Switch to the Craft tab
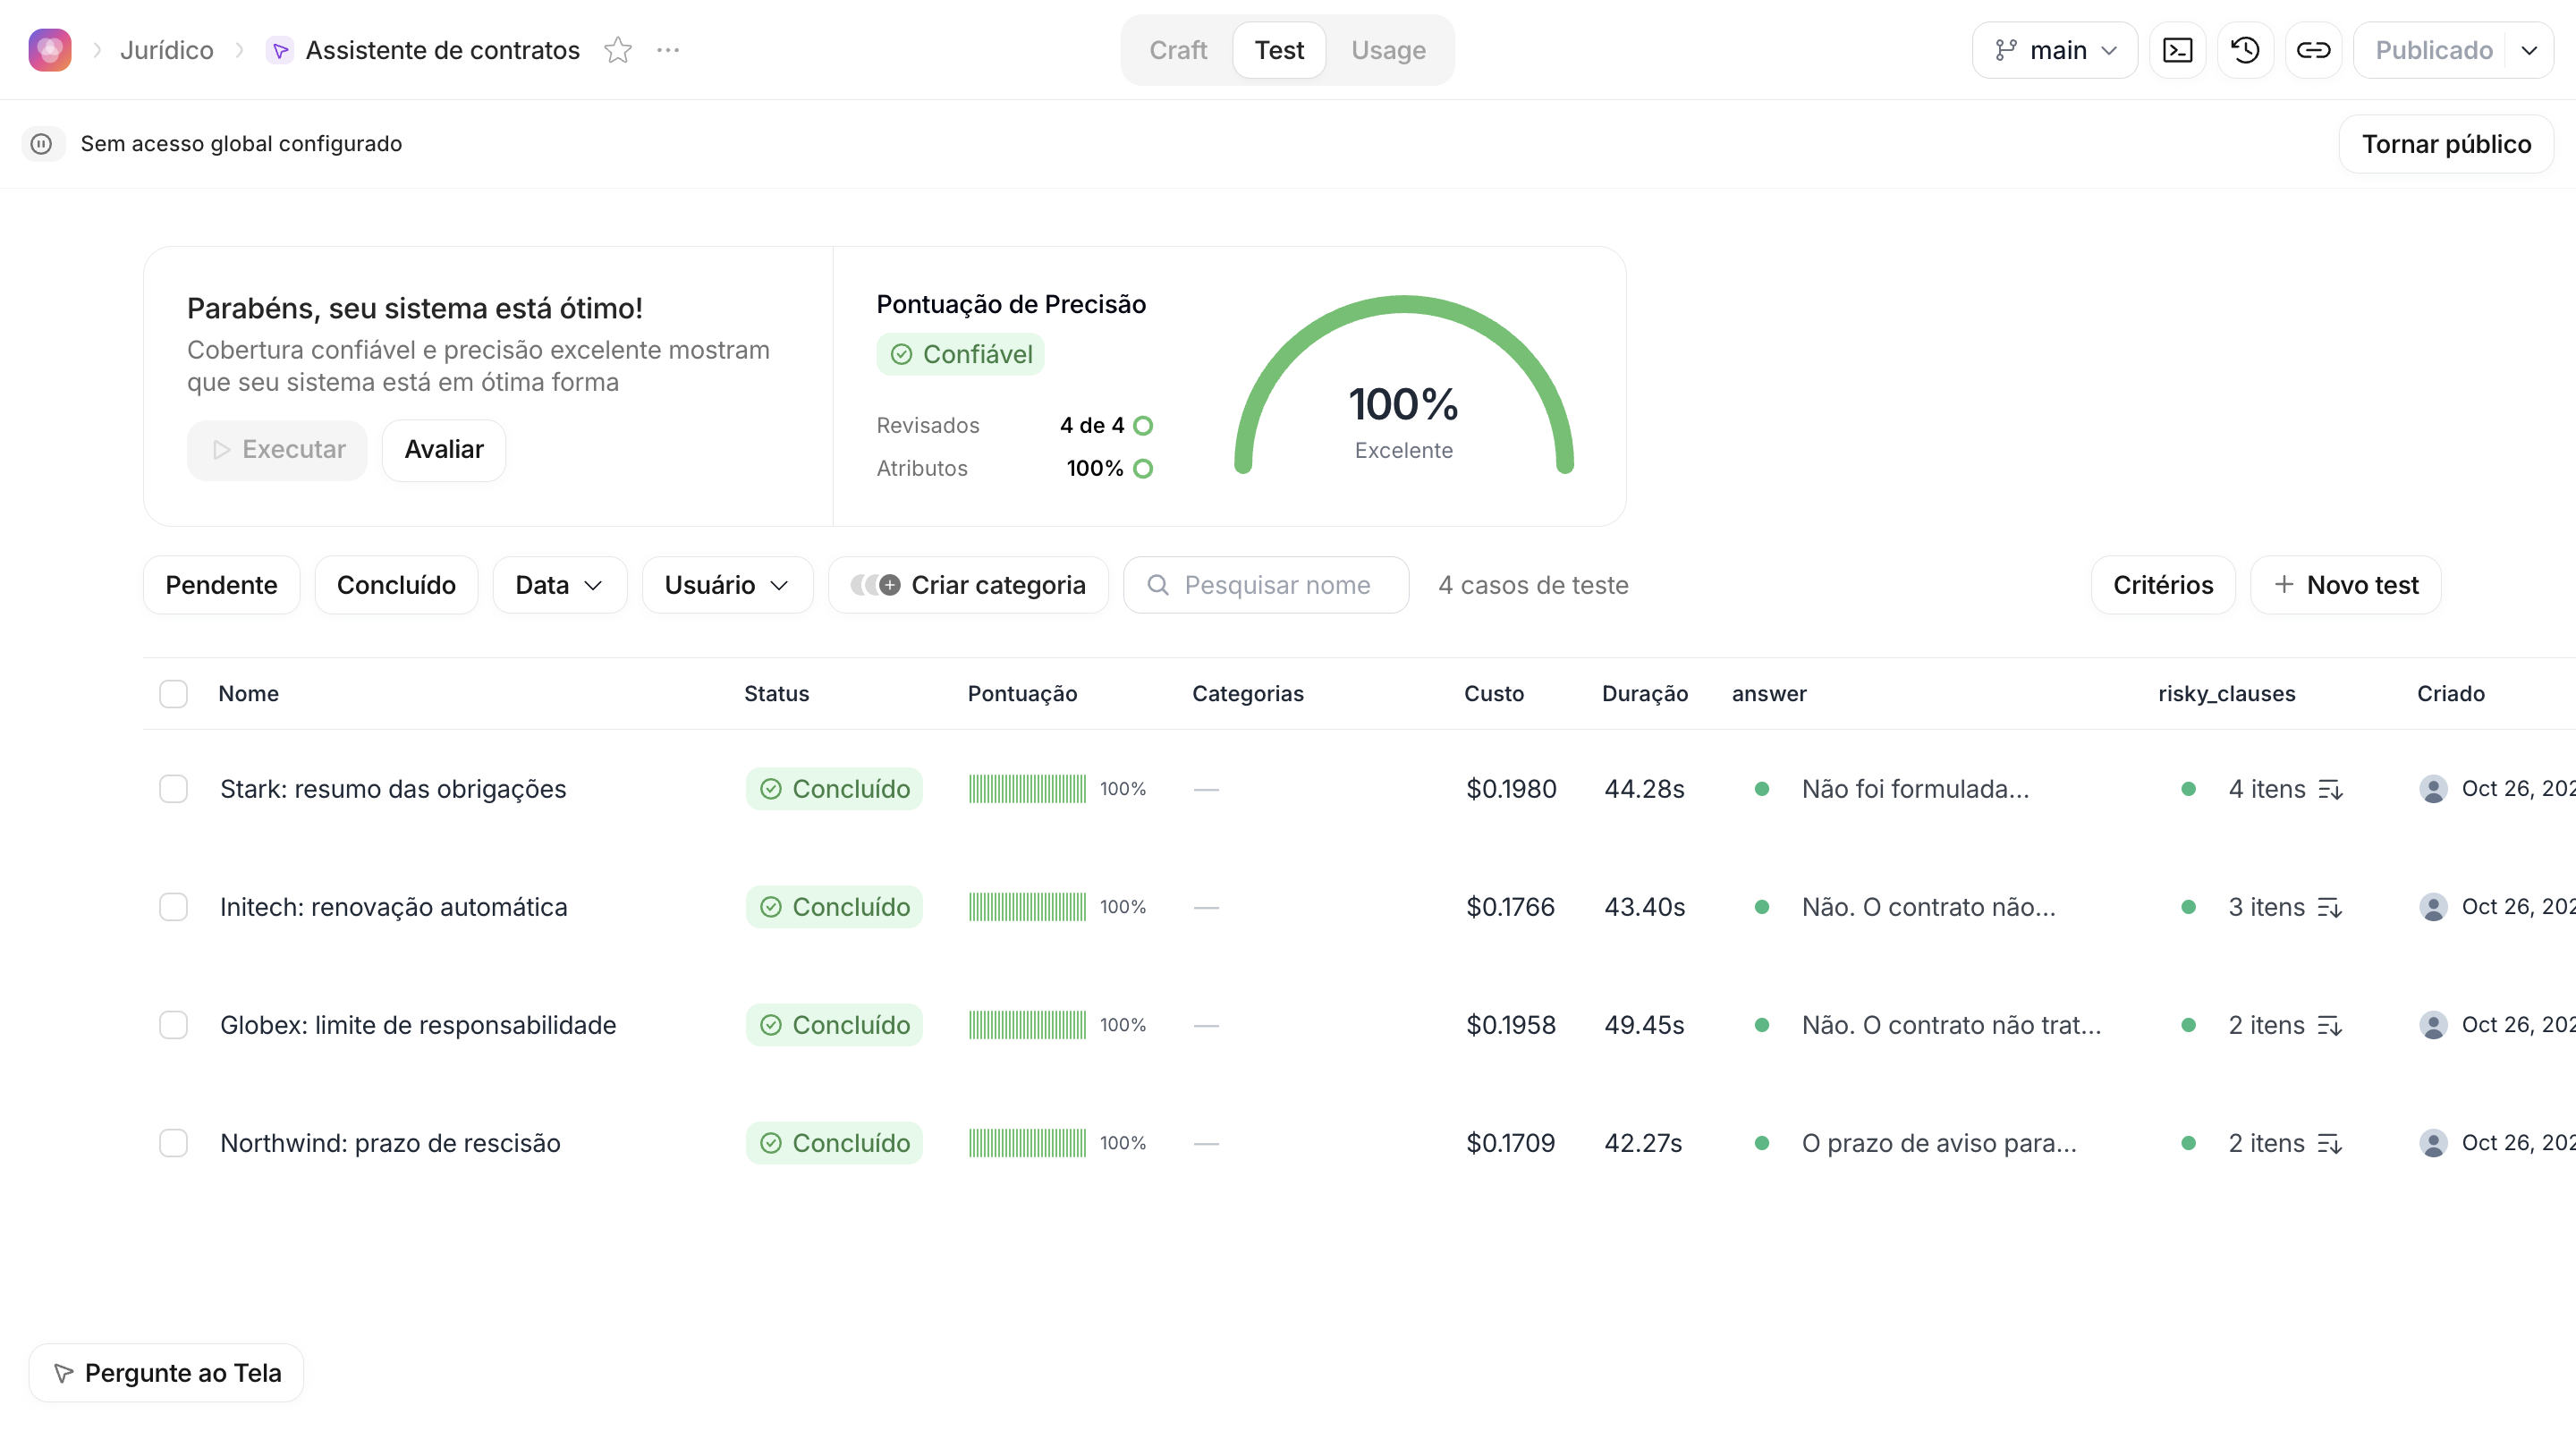The image size is (2576, 1431). (1178, 50)
